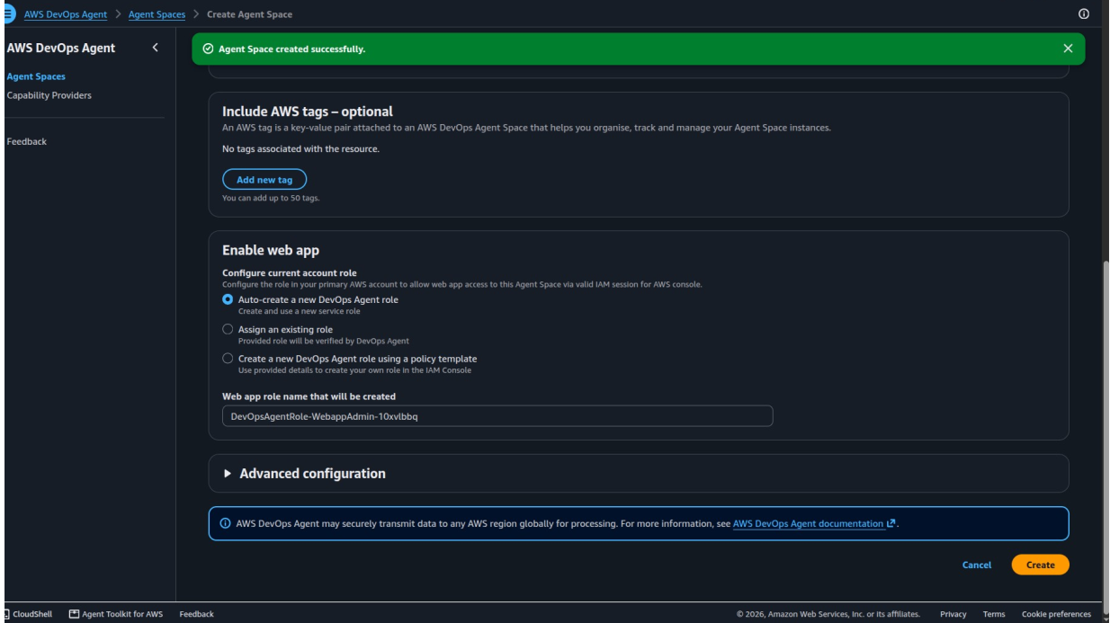The width and height of the screenshot is (1110, 623).
Task: Open Agent Toolkit for AWS
Action: click(115, 614)
